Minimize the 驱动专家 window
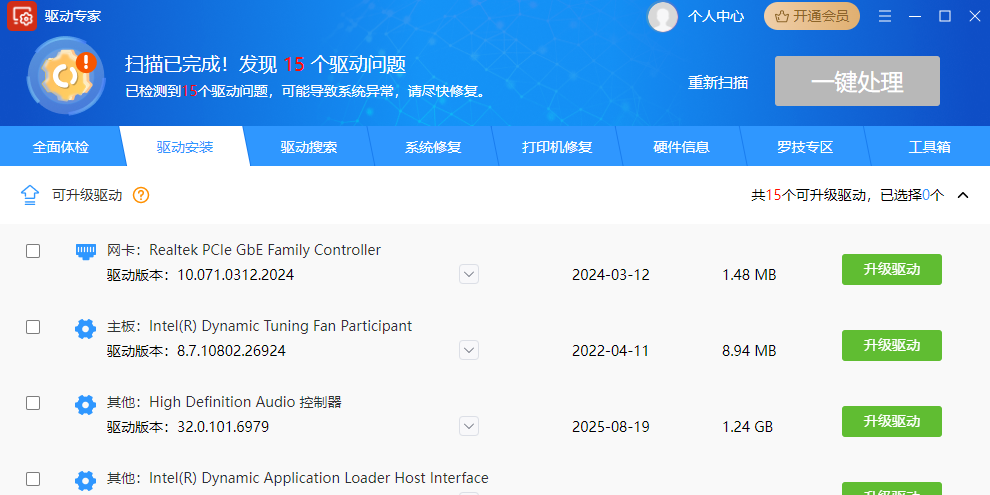The width and height of the screenshot is (990, 495). (x=915, y=16)
